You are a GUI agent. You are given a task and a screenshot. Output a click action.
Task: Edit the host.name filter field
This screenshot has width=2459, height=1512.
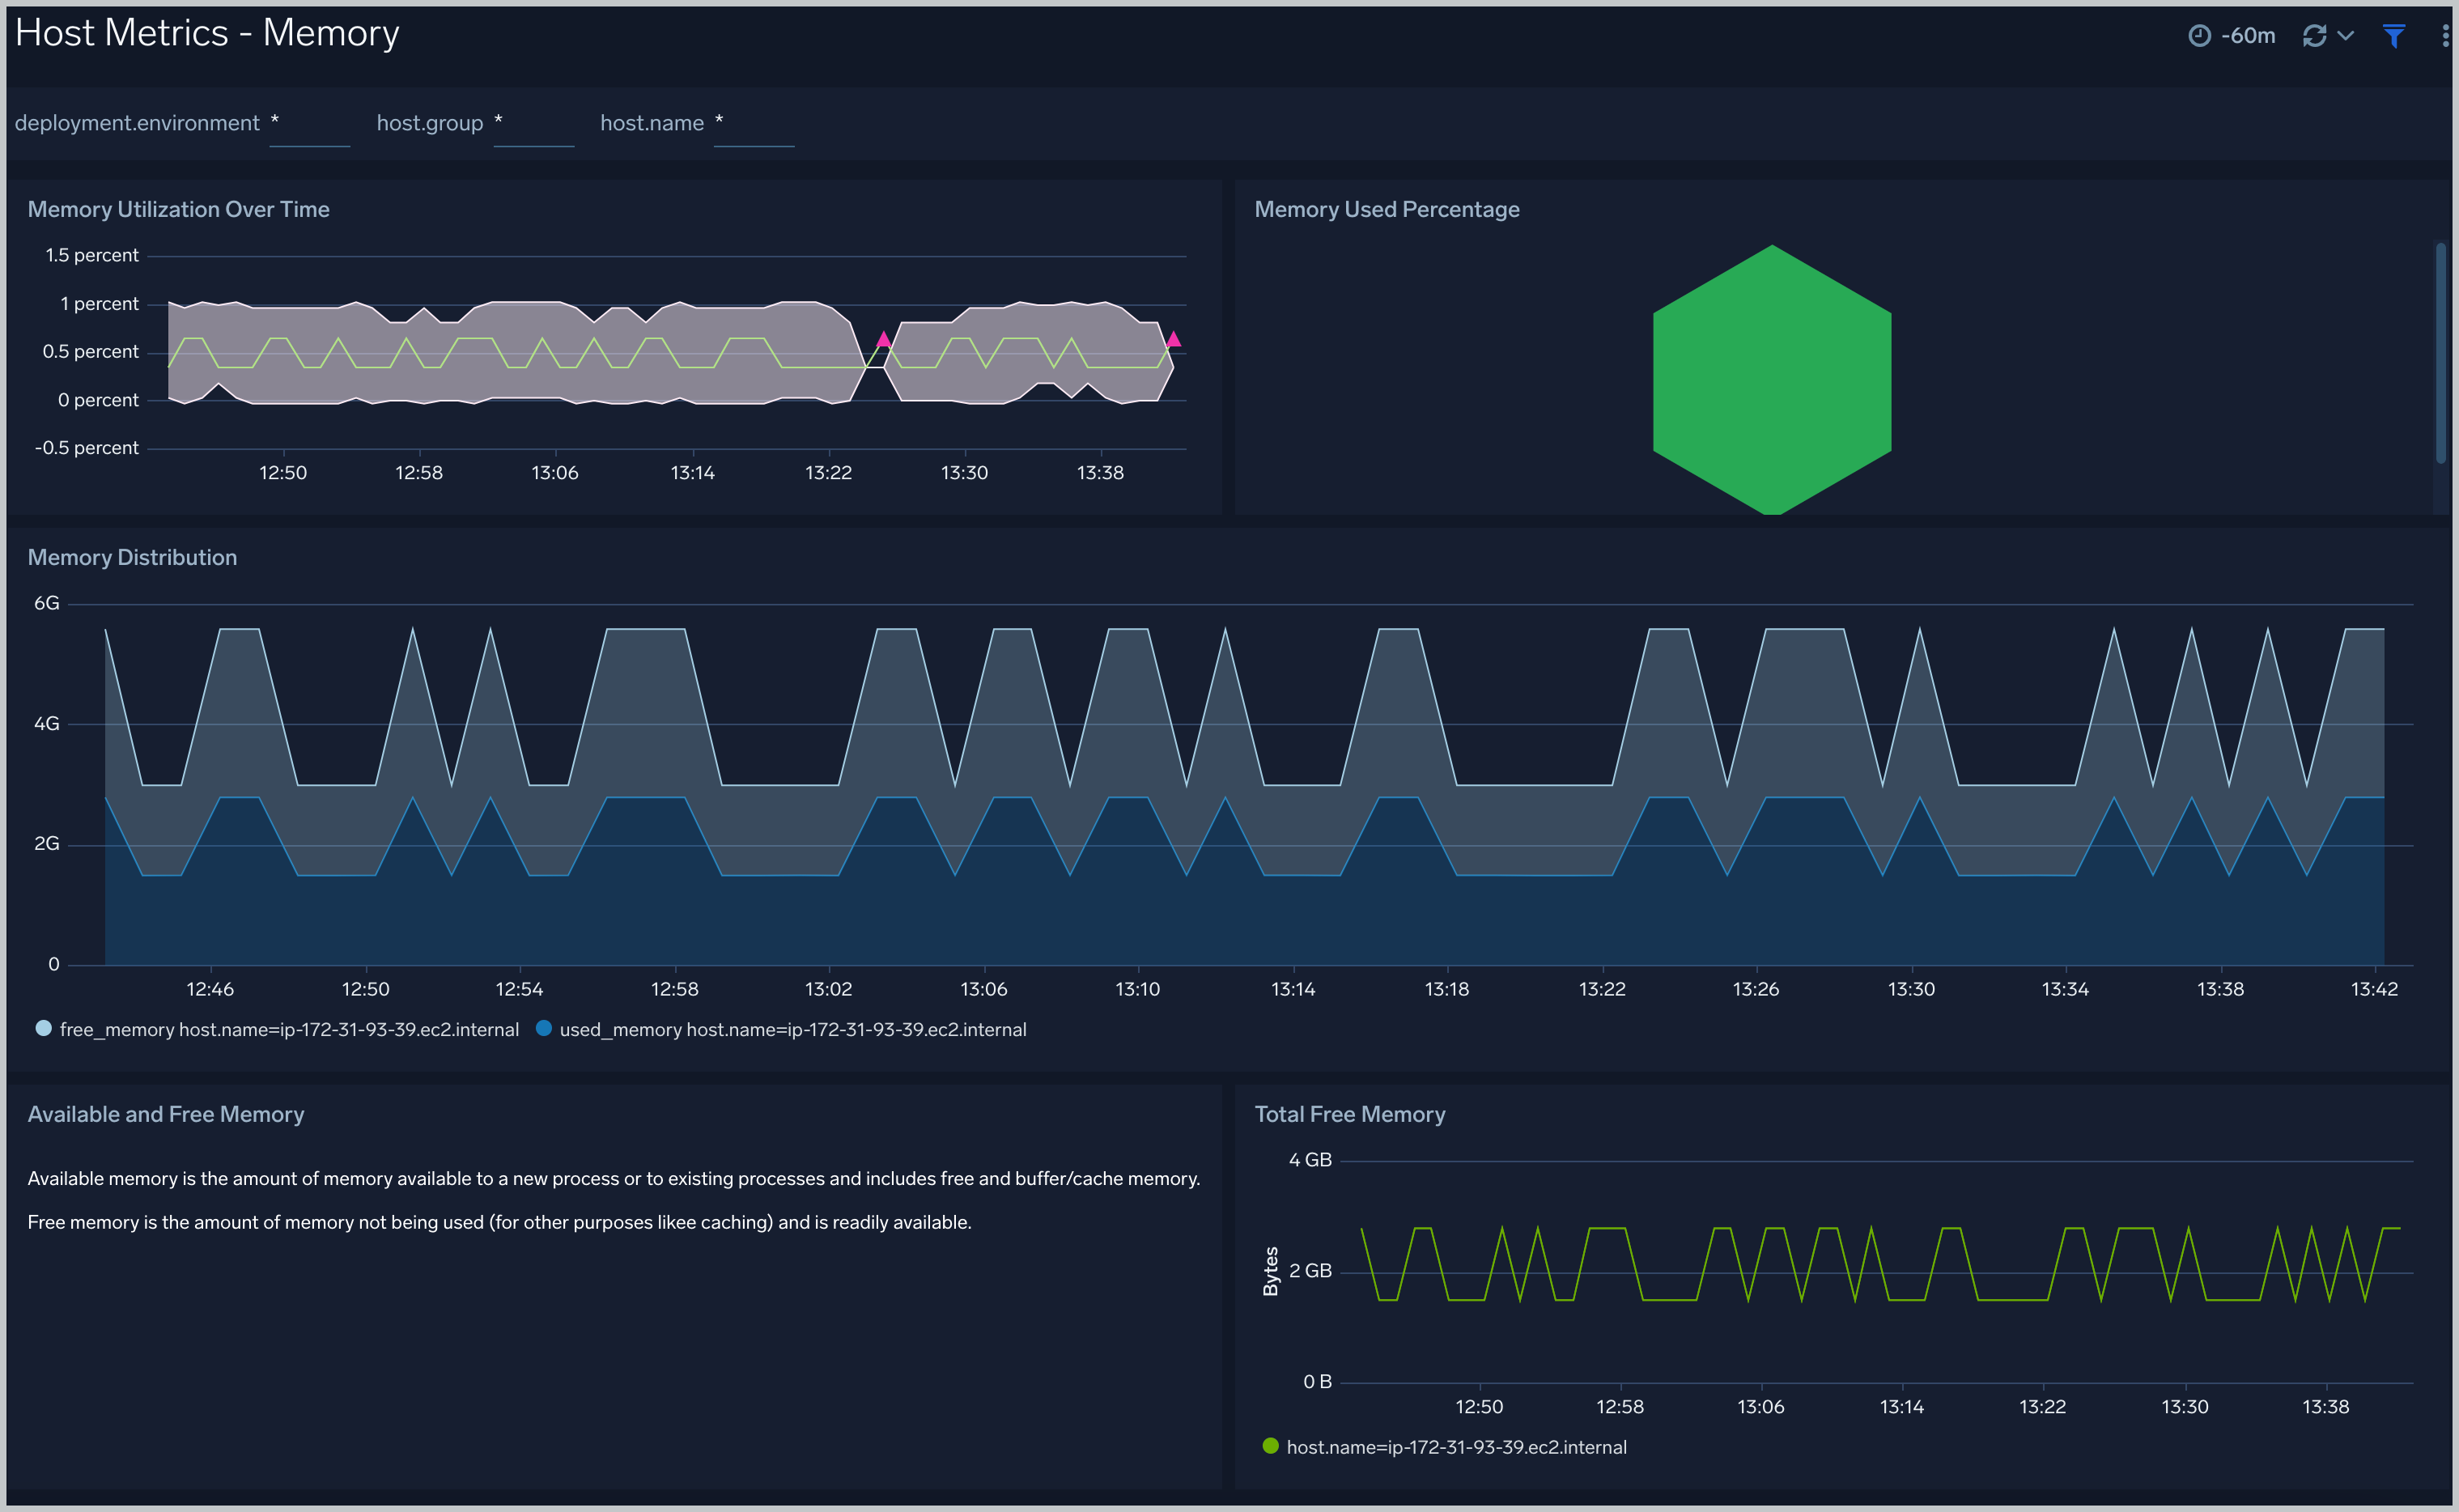pyautogui.click(x=753, y=124)
